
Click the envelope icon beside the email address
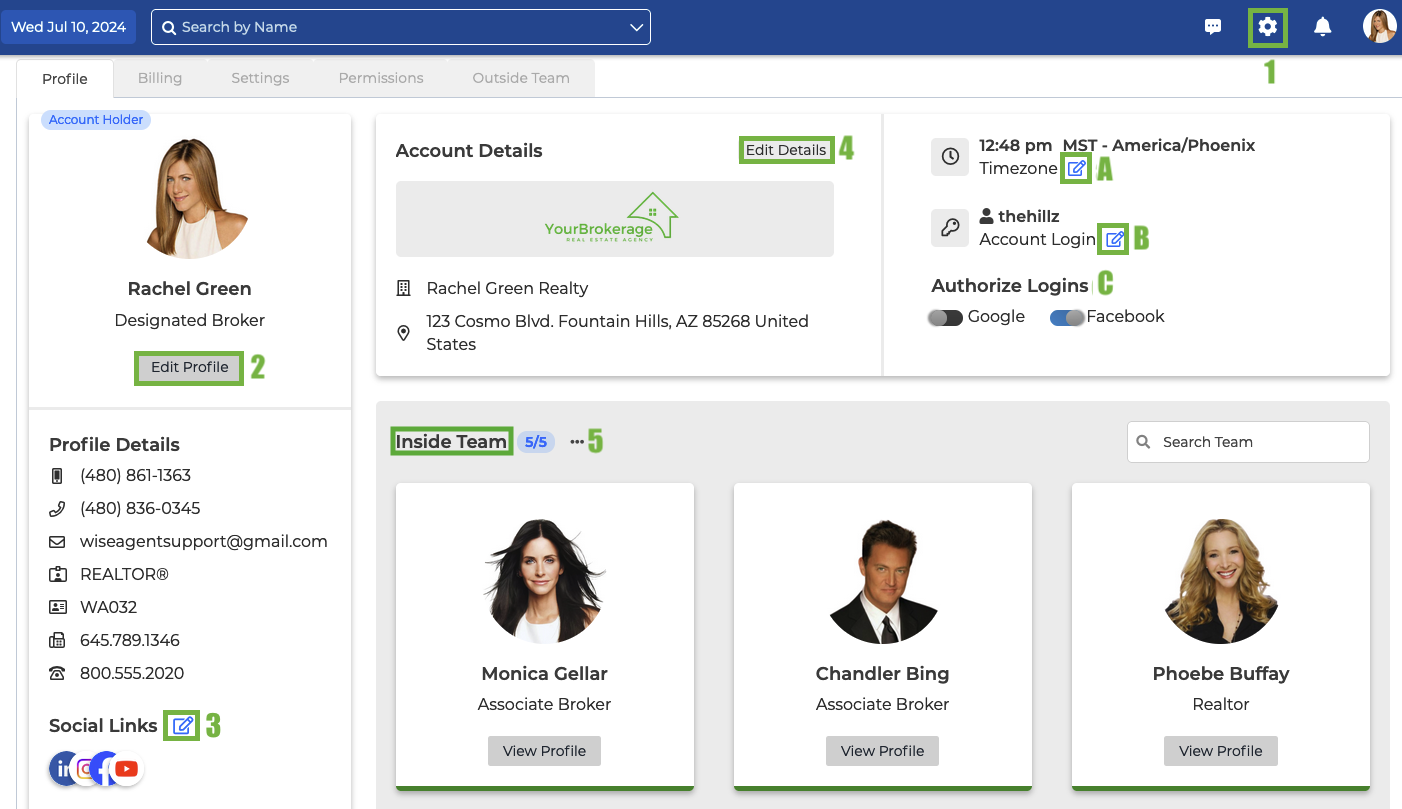pyautogui.click(x=57, y=542)
